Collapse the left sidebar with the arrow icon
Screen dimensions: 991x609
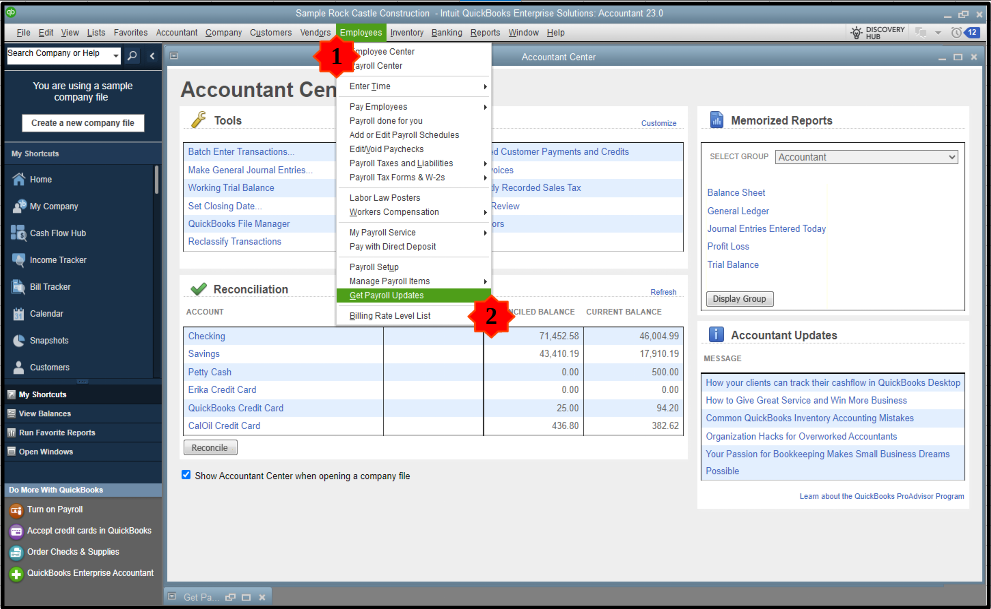(x=152, y=56)
